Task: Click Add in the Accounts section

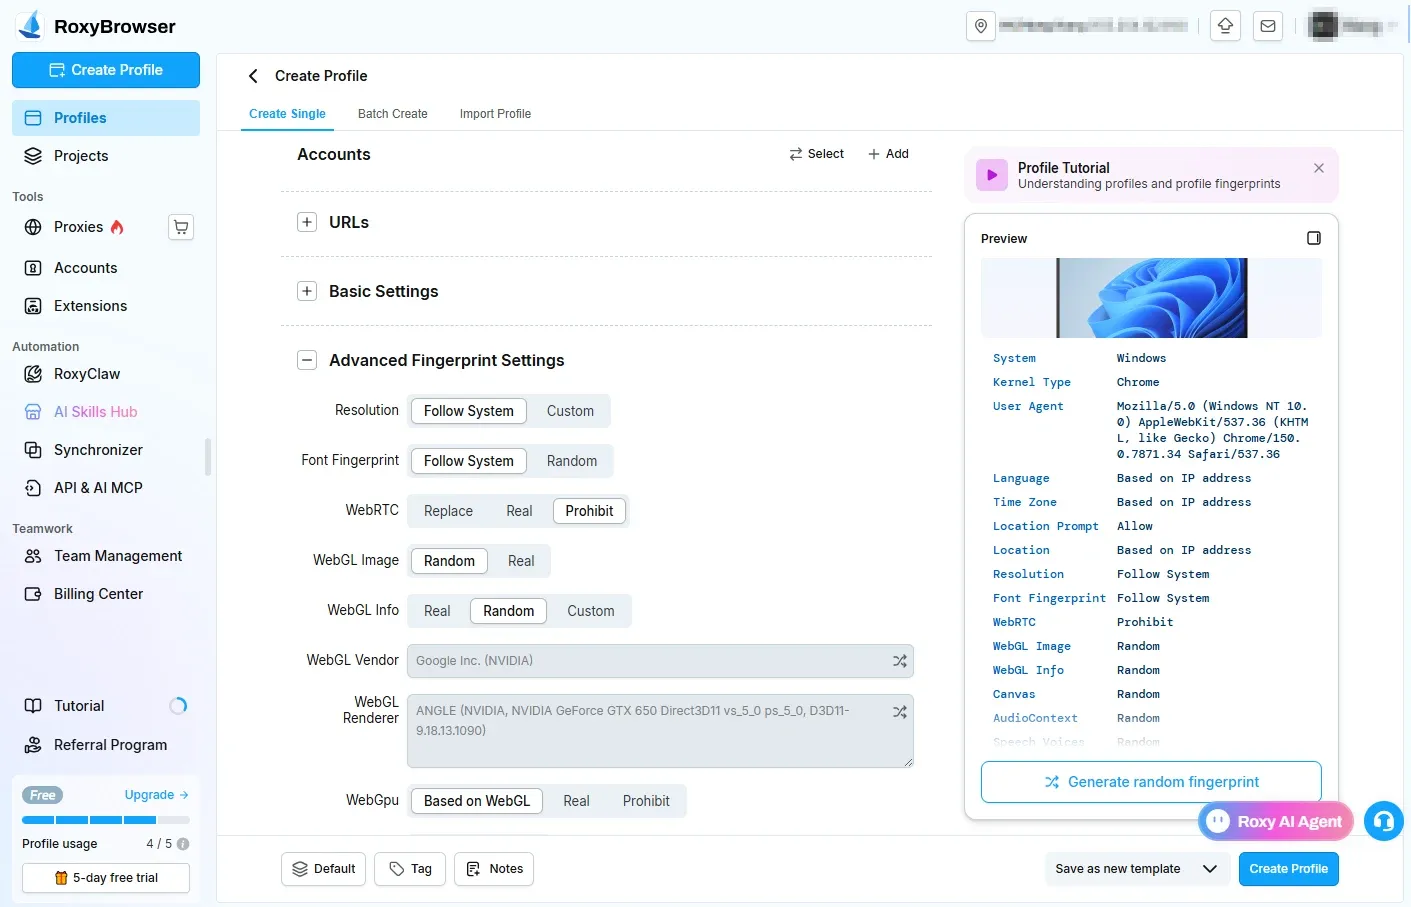Action: [888, 154]
